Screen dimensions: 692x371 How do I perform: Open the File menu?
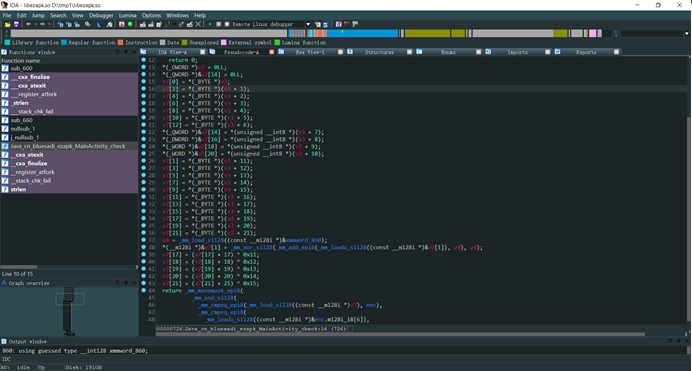point(7,15)
